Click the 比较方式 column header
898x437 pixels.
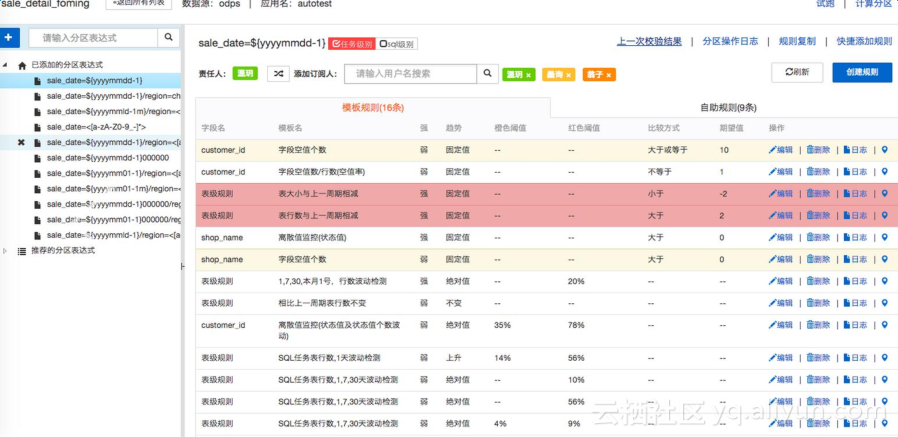pos(663,128)
